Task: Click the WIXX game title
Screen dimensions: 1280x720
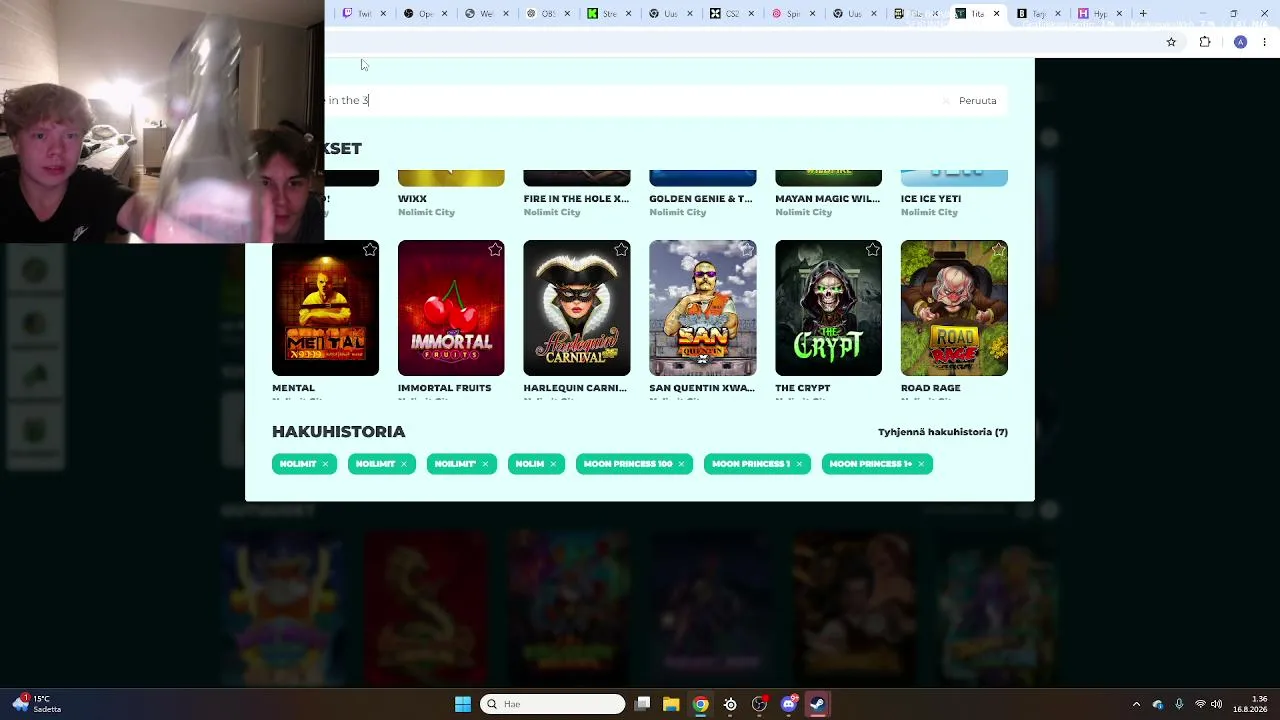Action: click(x=412, y=199)
